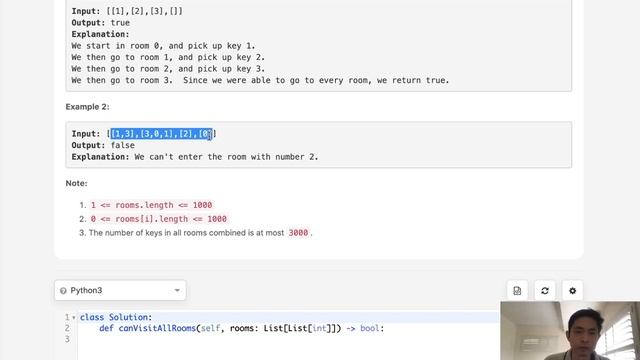Click 'We start in room 0' explanation line
Image resolution: width=640 pixels, height=360 pixels.
coord(163,46)
